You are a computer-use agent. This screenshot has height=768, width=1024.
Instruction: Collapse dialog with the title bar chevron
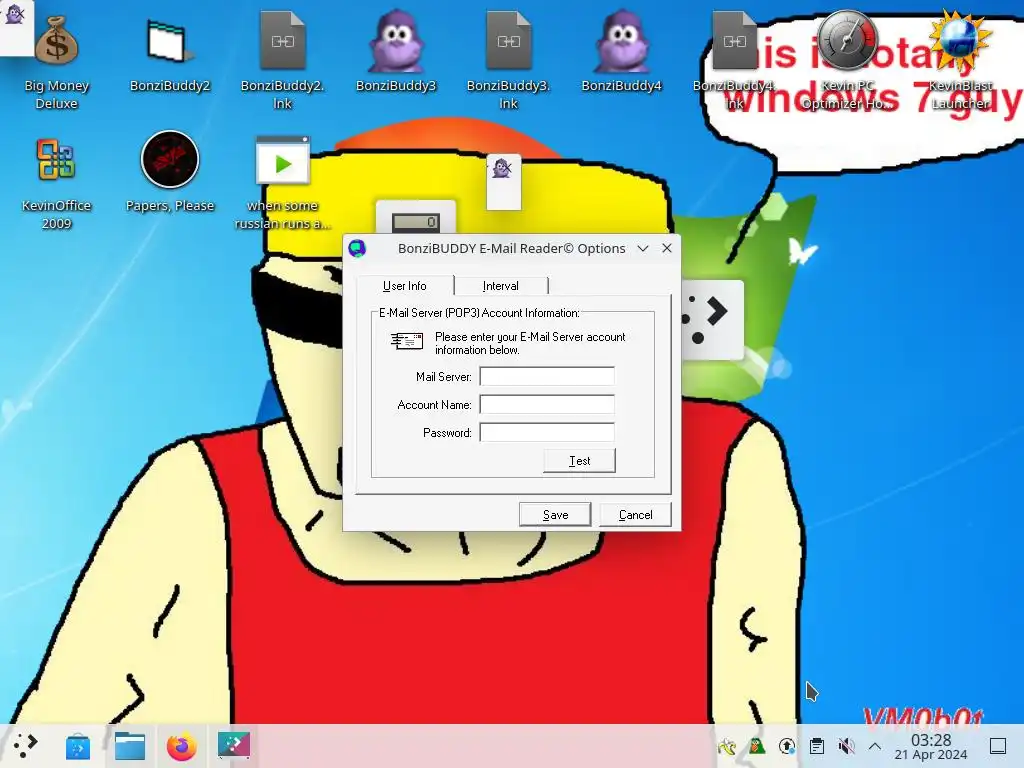[x=643, y=248]
